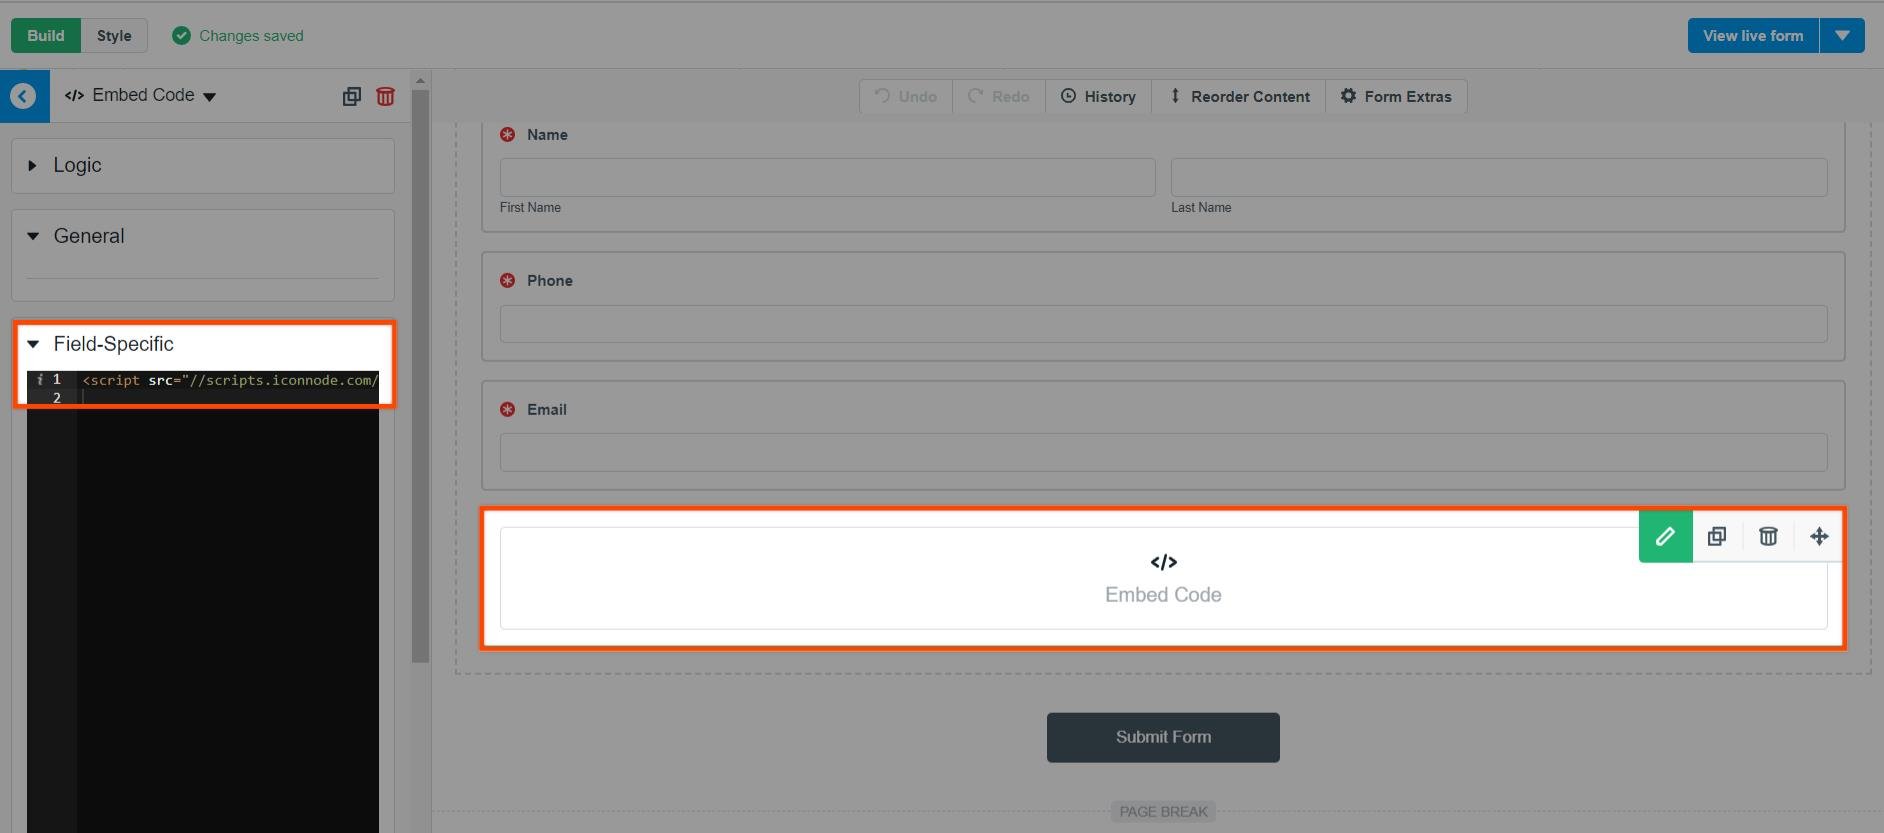Delete field using red sidebar trash icon
Viewport: 1884px width, 833px height.
point(385,96)
